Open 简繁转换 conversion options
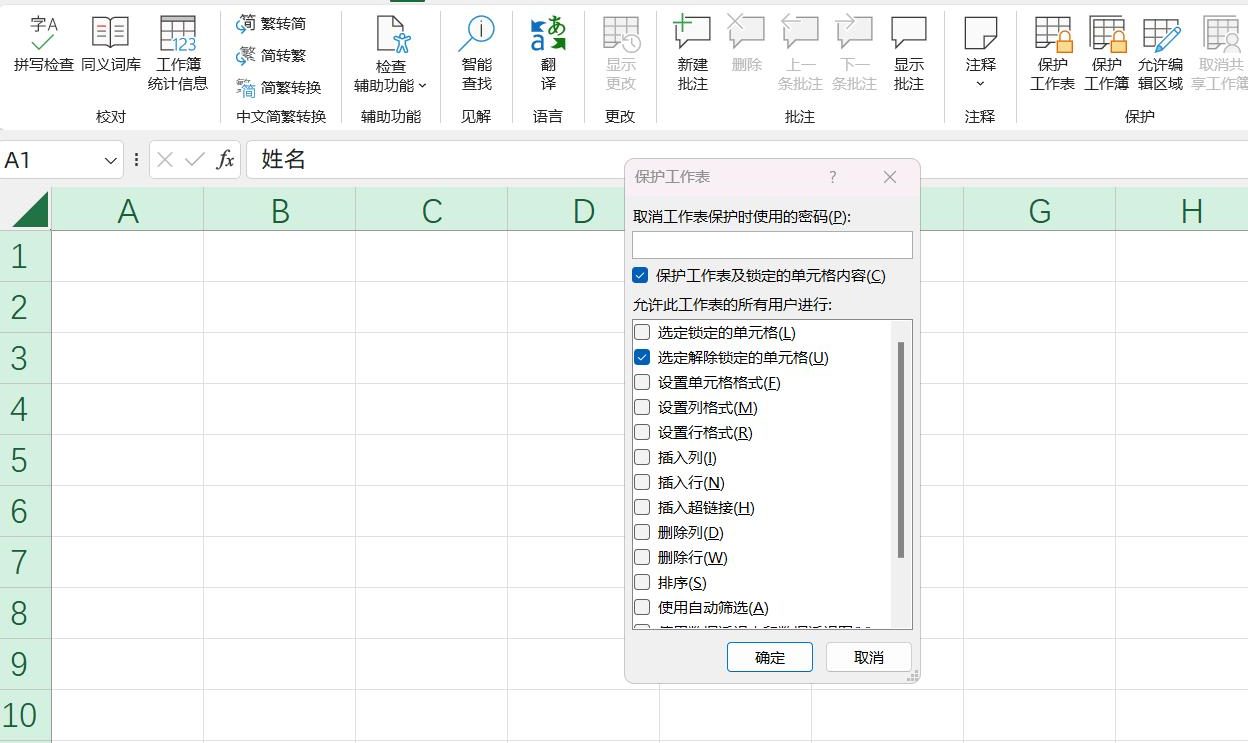 click(279, 88)
